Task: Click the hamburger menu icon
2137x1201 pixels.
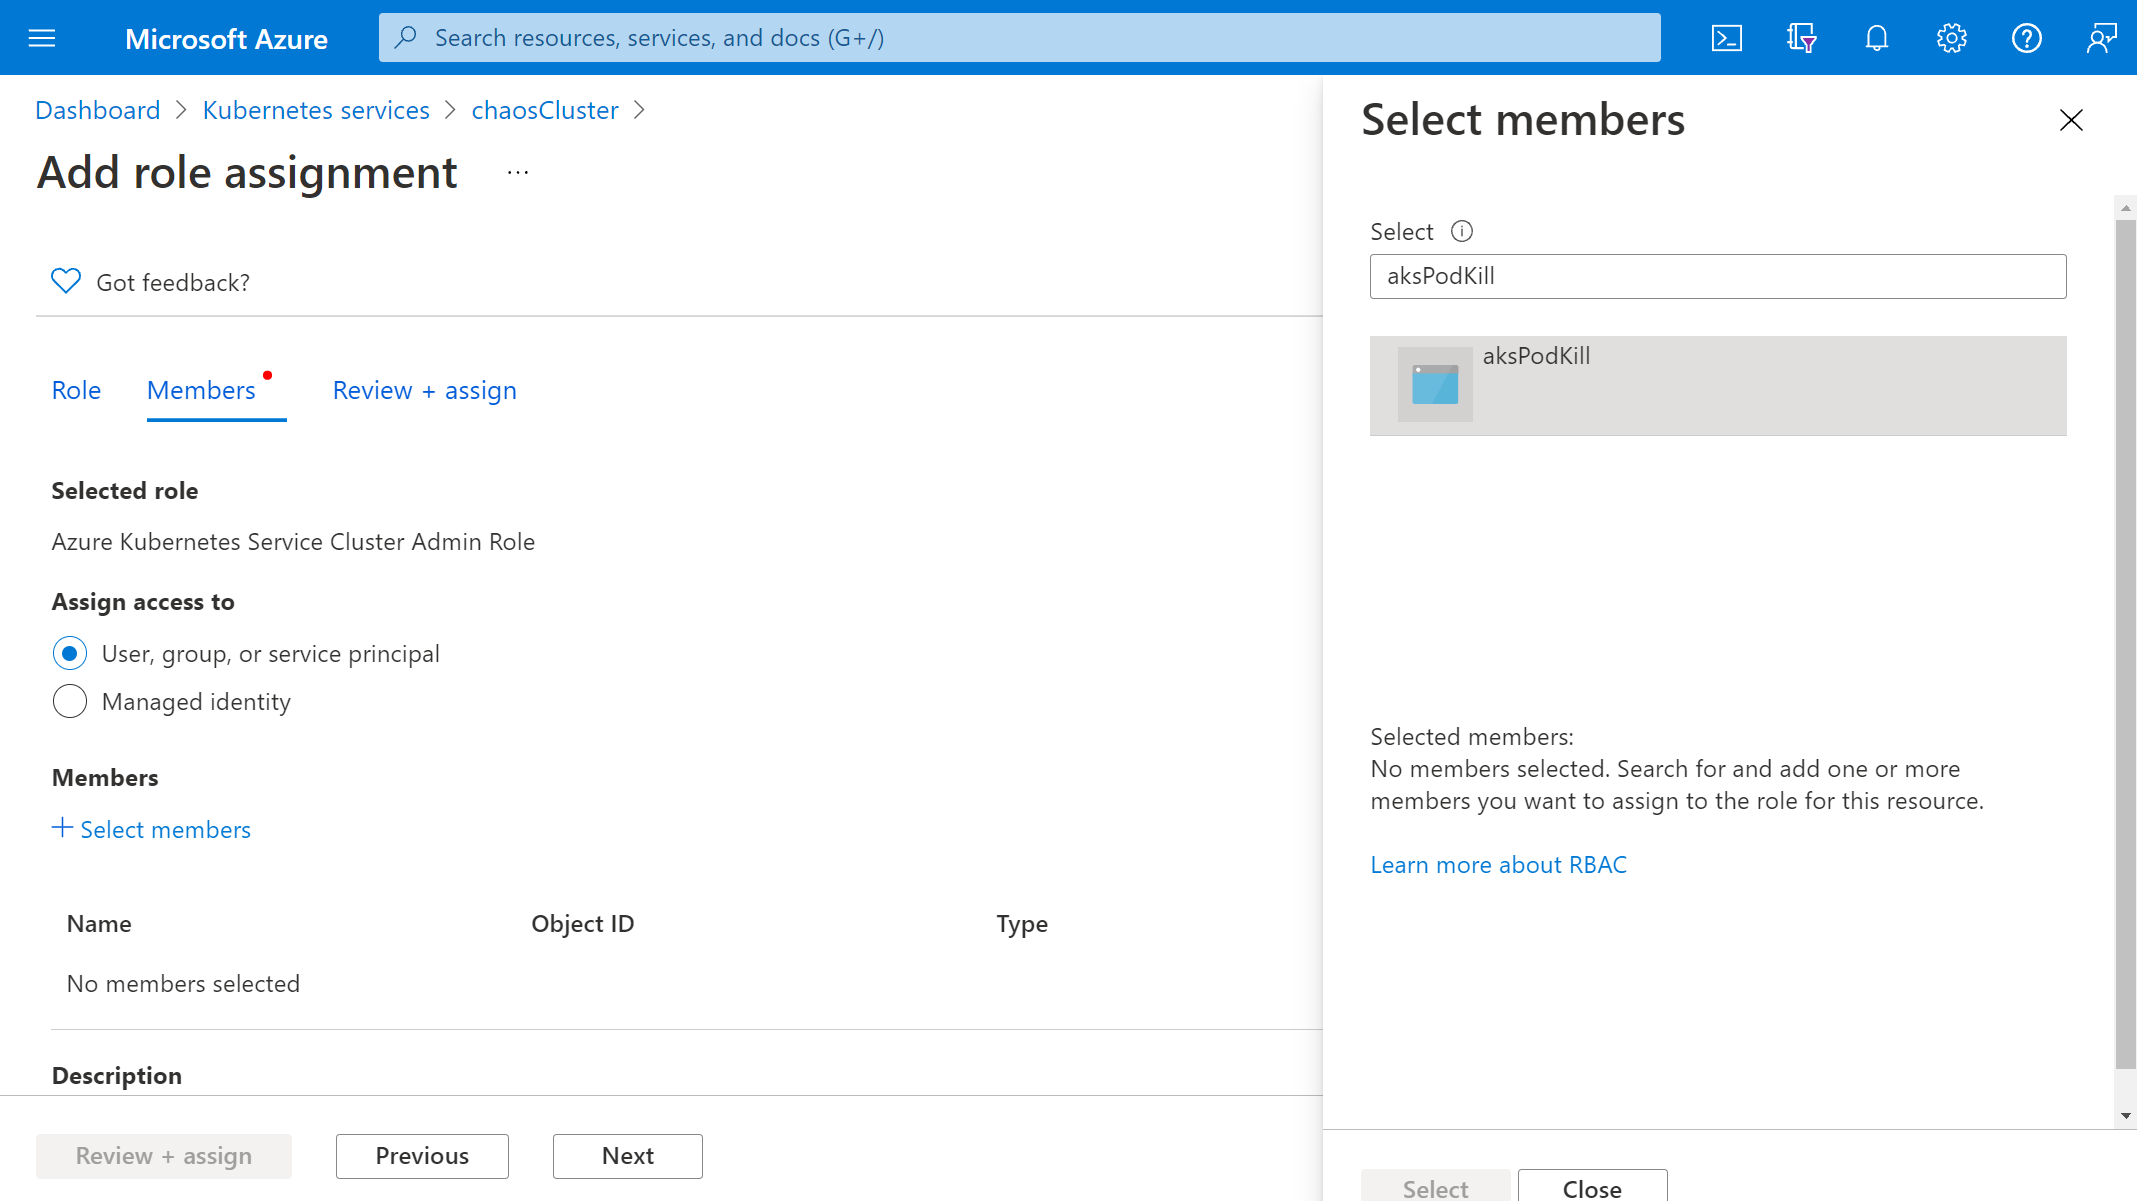Action: click(x=41, y=37)
